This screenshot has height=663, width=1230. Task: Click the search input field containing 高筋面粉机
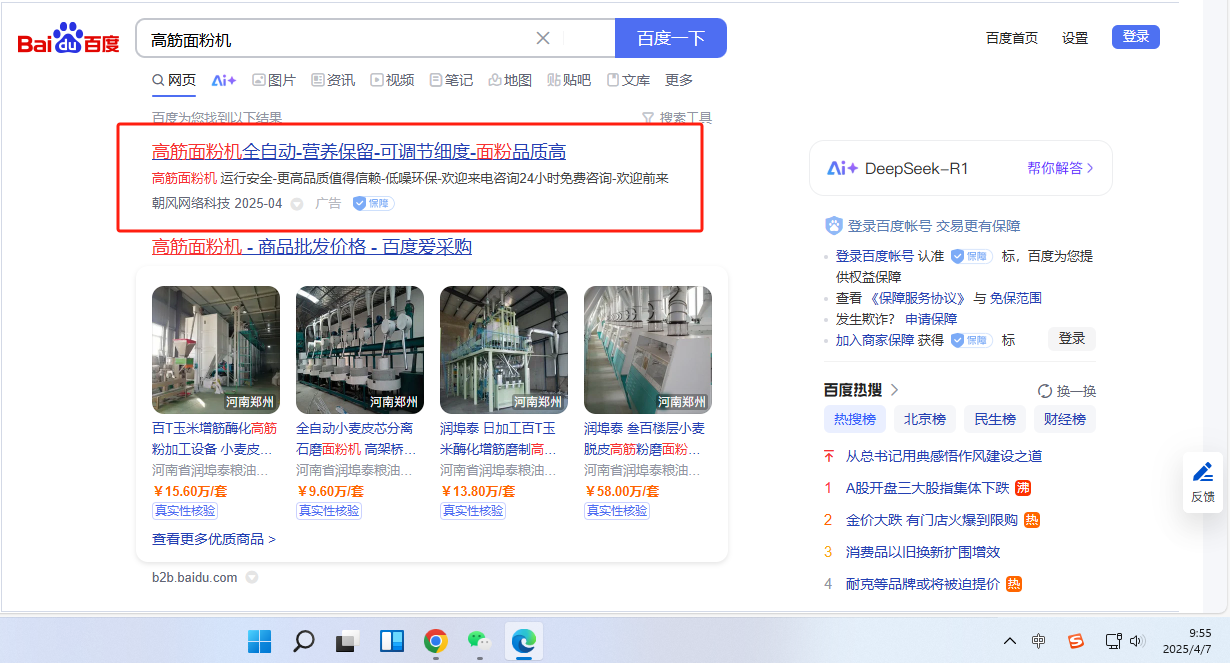tap(335, 39)
